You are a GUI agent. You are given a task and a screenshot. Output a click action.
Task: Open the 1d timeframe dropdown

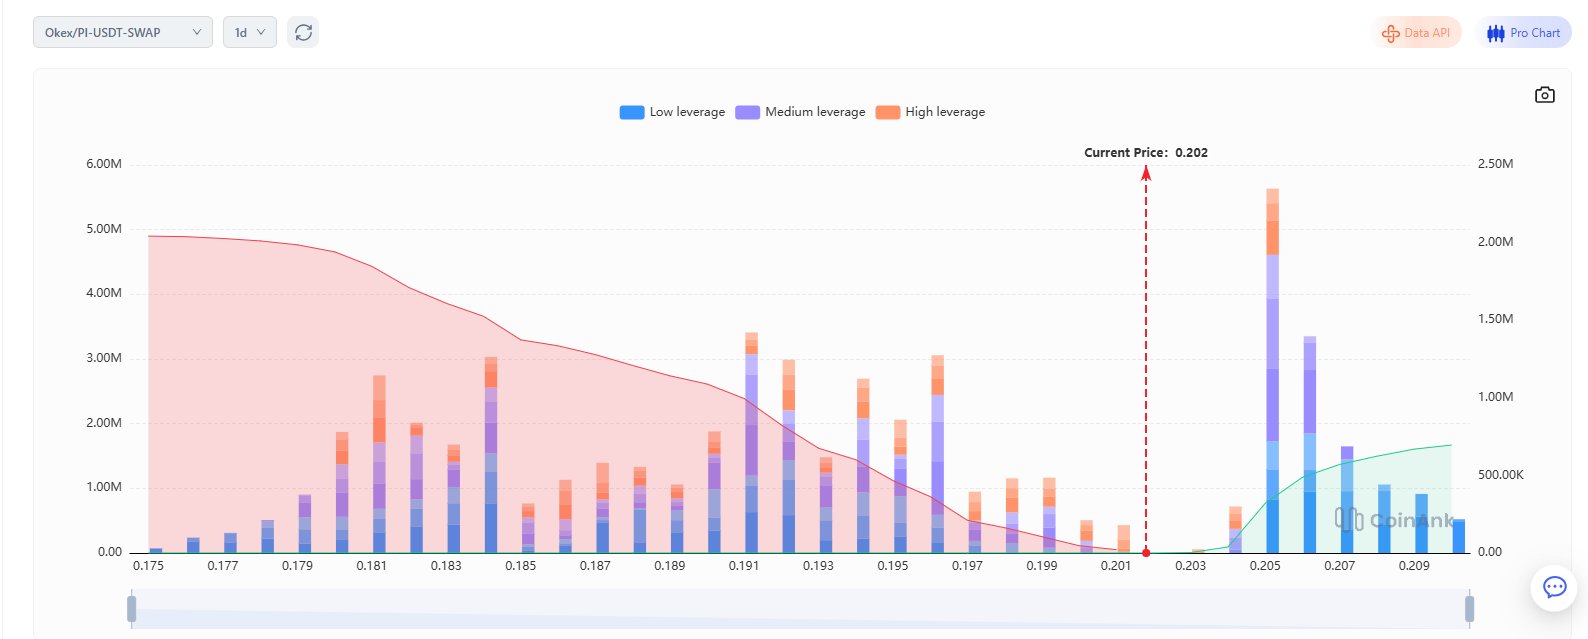click(x=249, y=33)
